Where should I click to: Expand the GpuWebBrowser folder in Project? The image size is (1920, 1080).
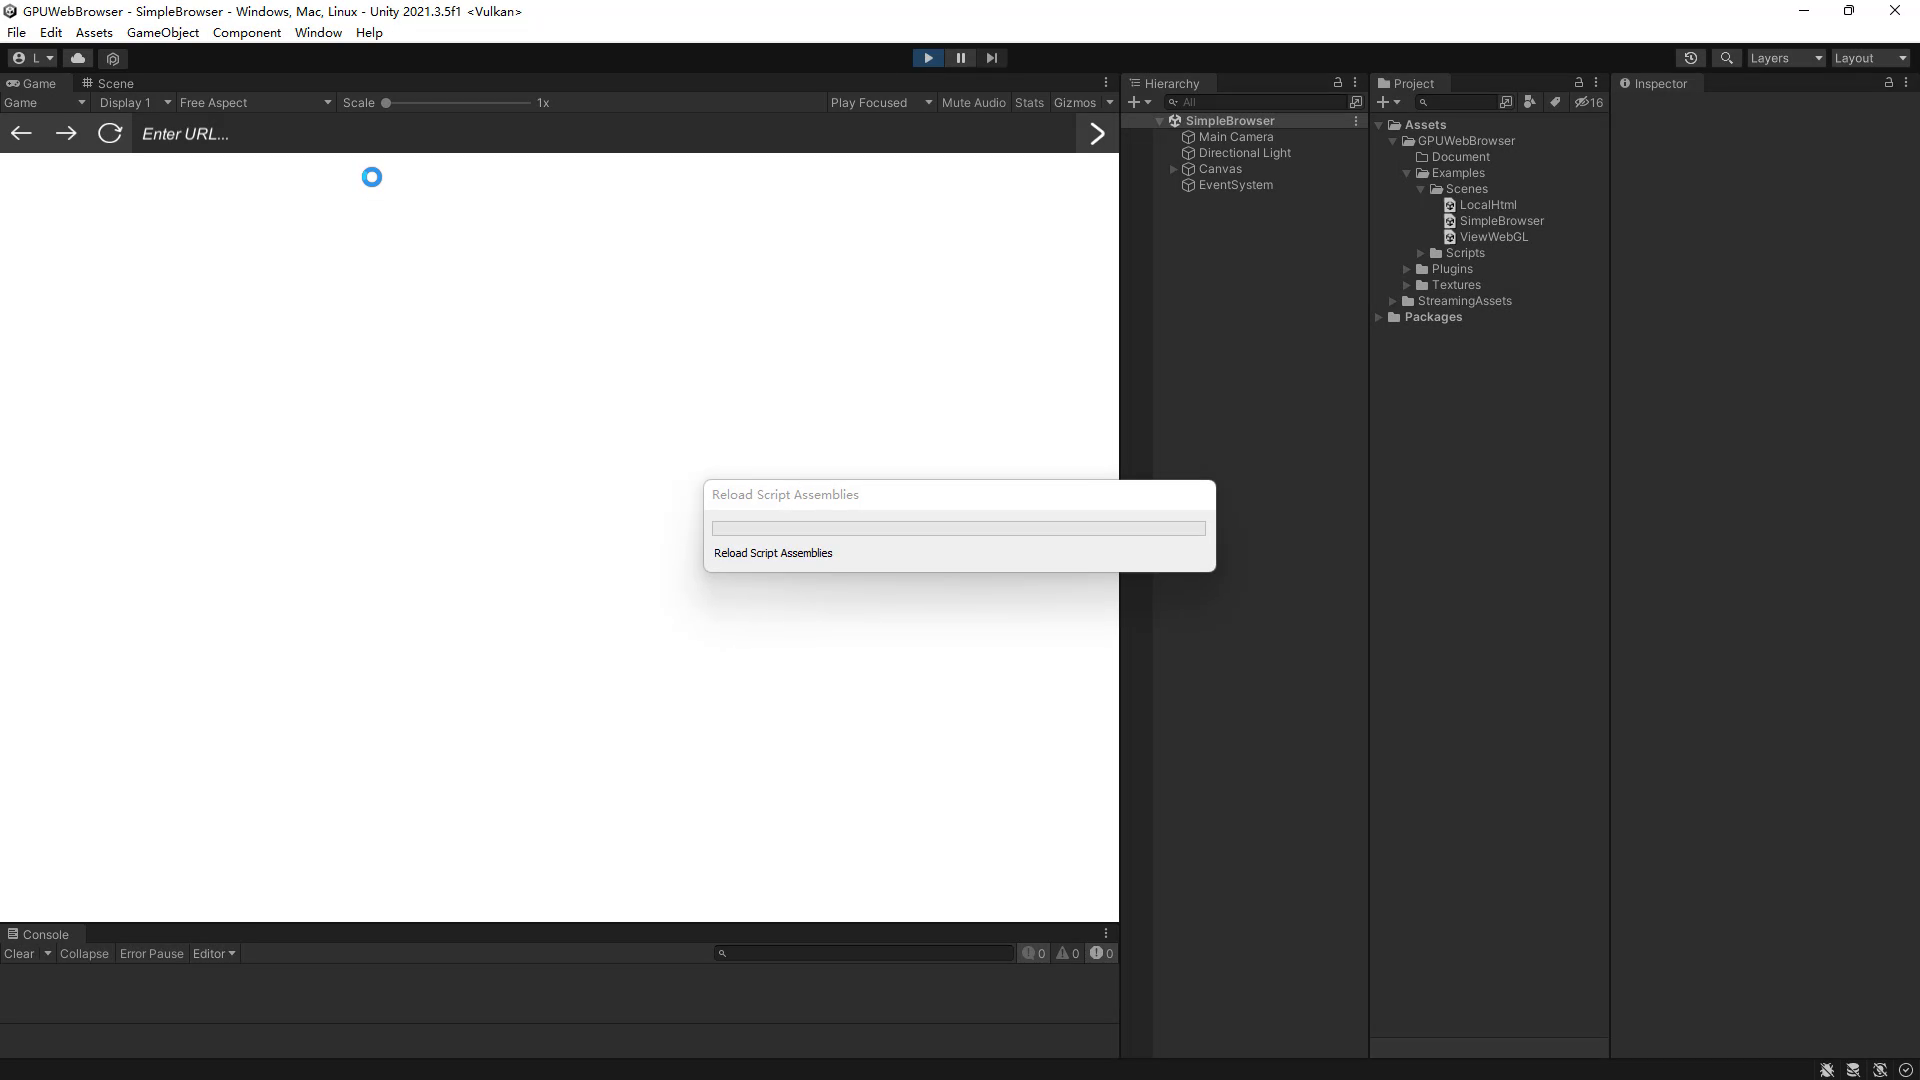[1393, 140]
